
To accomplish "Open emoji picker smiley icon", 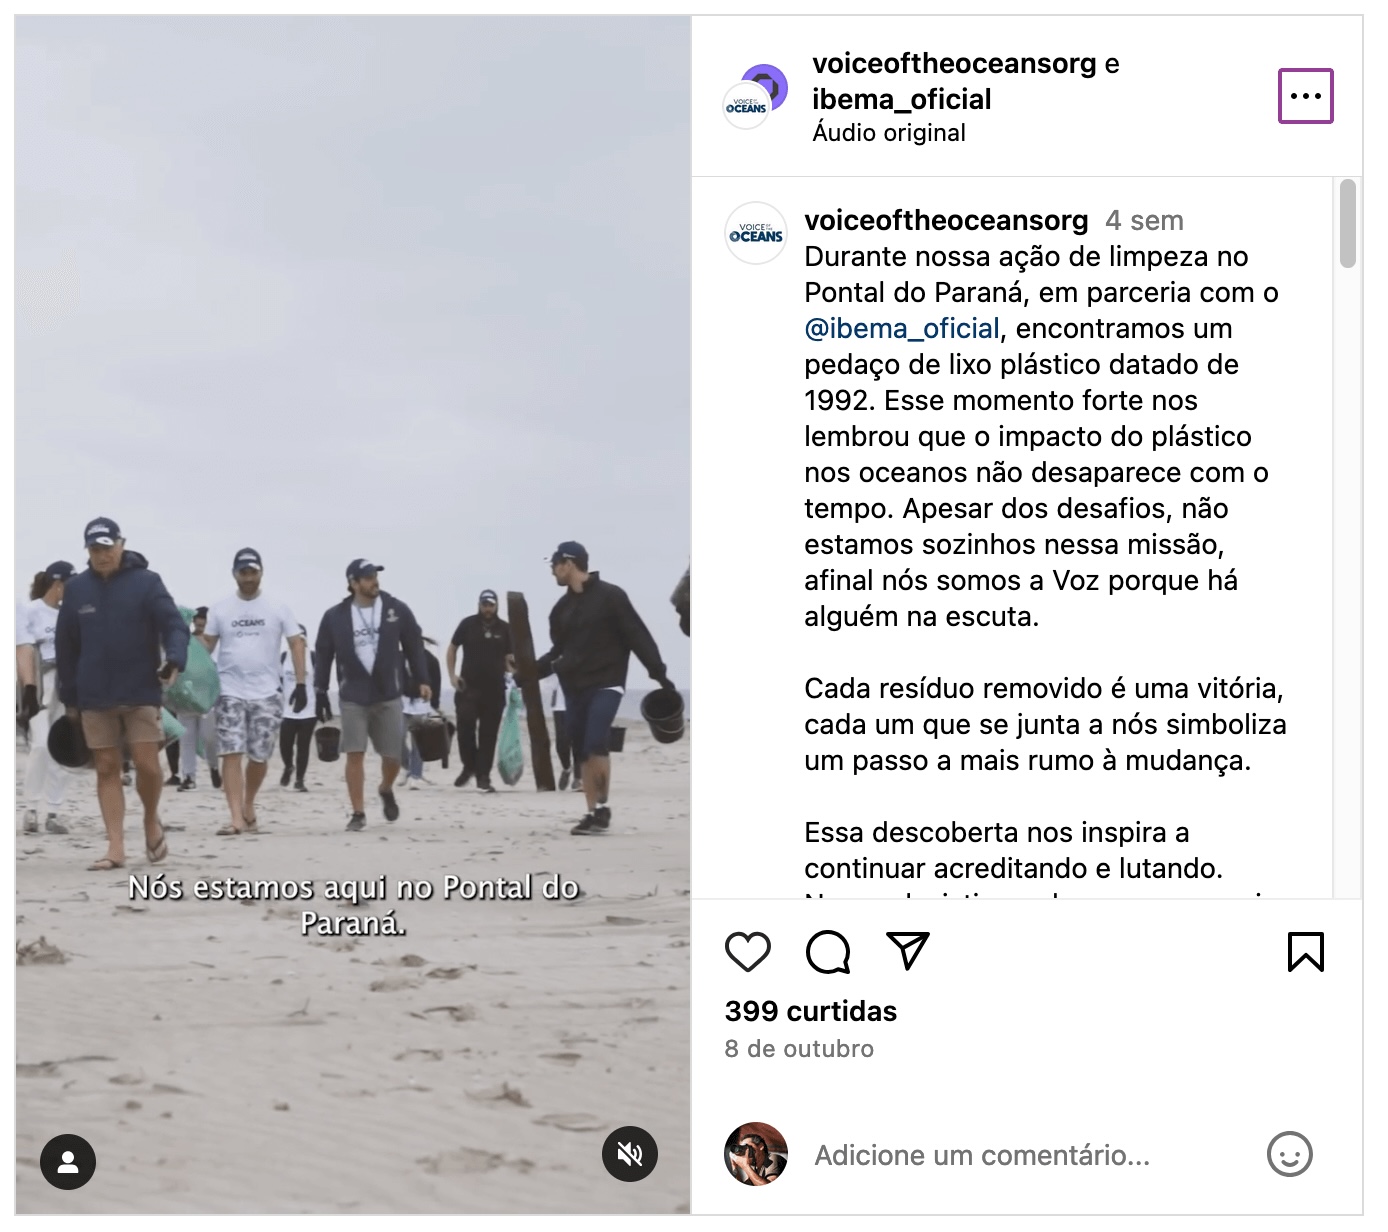I will pyautogui.click(x=1289, y=1155).
